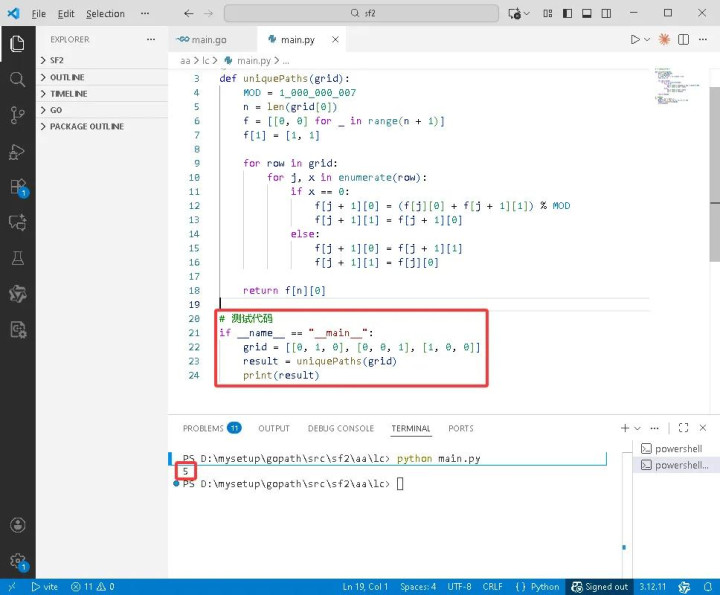This screenshot has height=595, width=720.
Task: Open the Accounts icon in activity bar
Action: pyautogui.click(x=17, y=525)
